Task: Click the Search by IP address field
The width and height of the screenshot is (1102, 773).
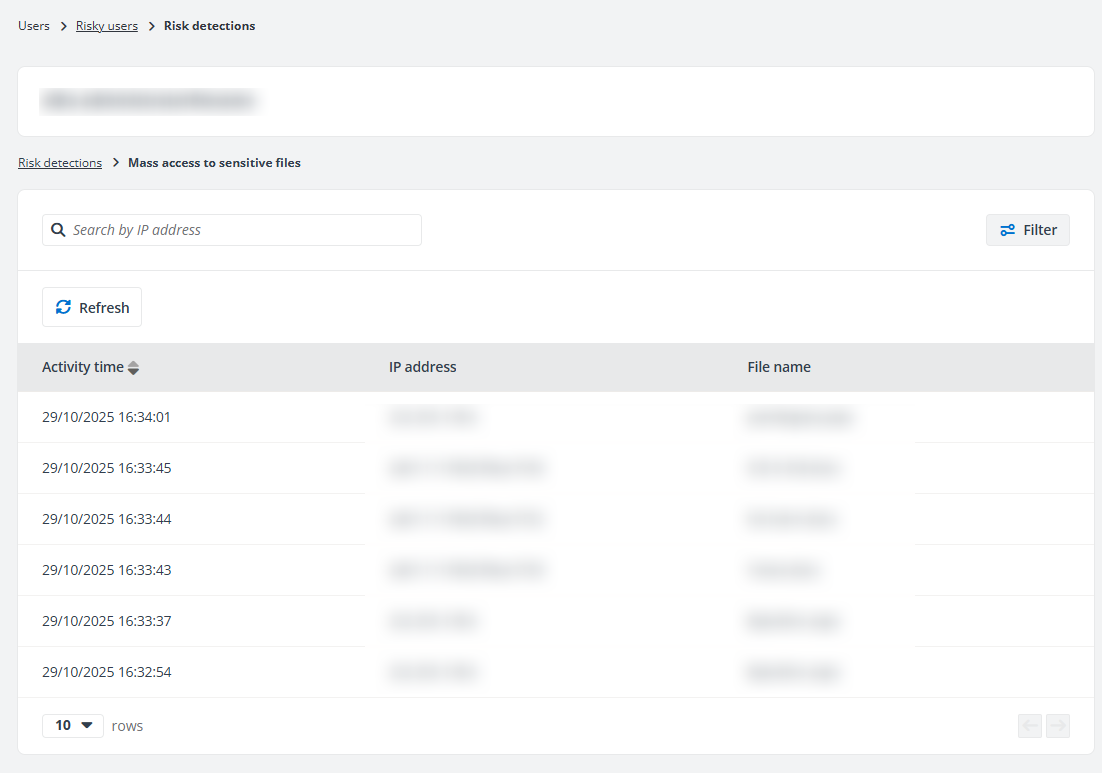Action: click(x=231, y=229)
